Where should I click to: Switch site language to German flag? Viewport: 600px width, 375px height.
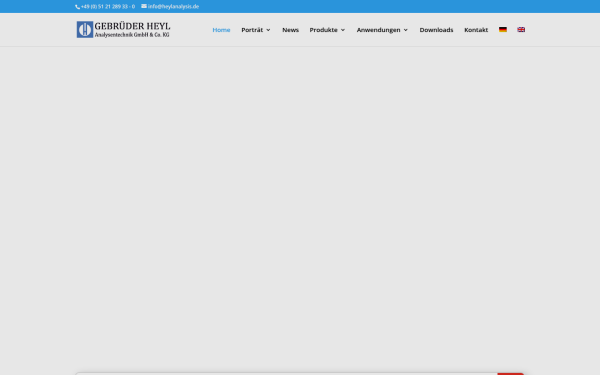click(x=503, y=29)
